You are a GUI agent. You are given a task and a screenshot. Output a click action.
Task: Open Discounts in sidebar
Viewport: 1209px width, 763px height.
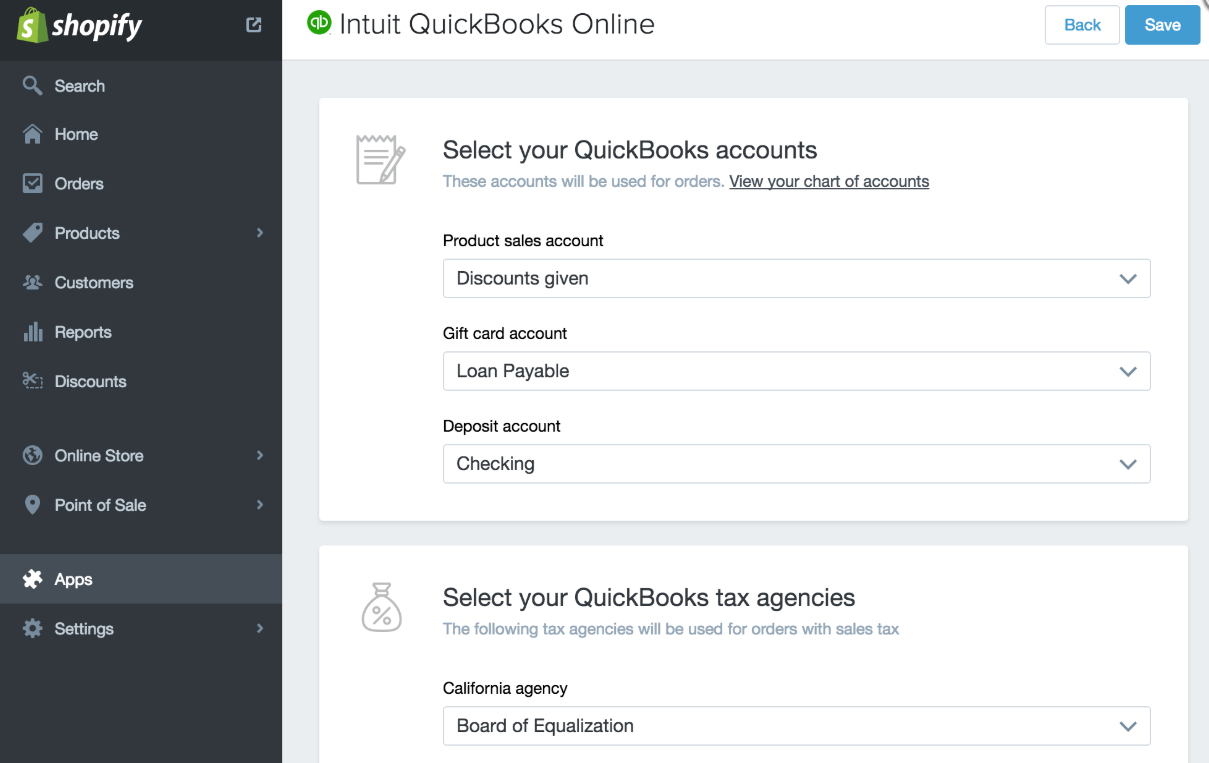coord(141,381)
